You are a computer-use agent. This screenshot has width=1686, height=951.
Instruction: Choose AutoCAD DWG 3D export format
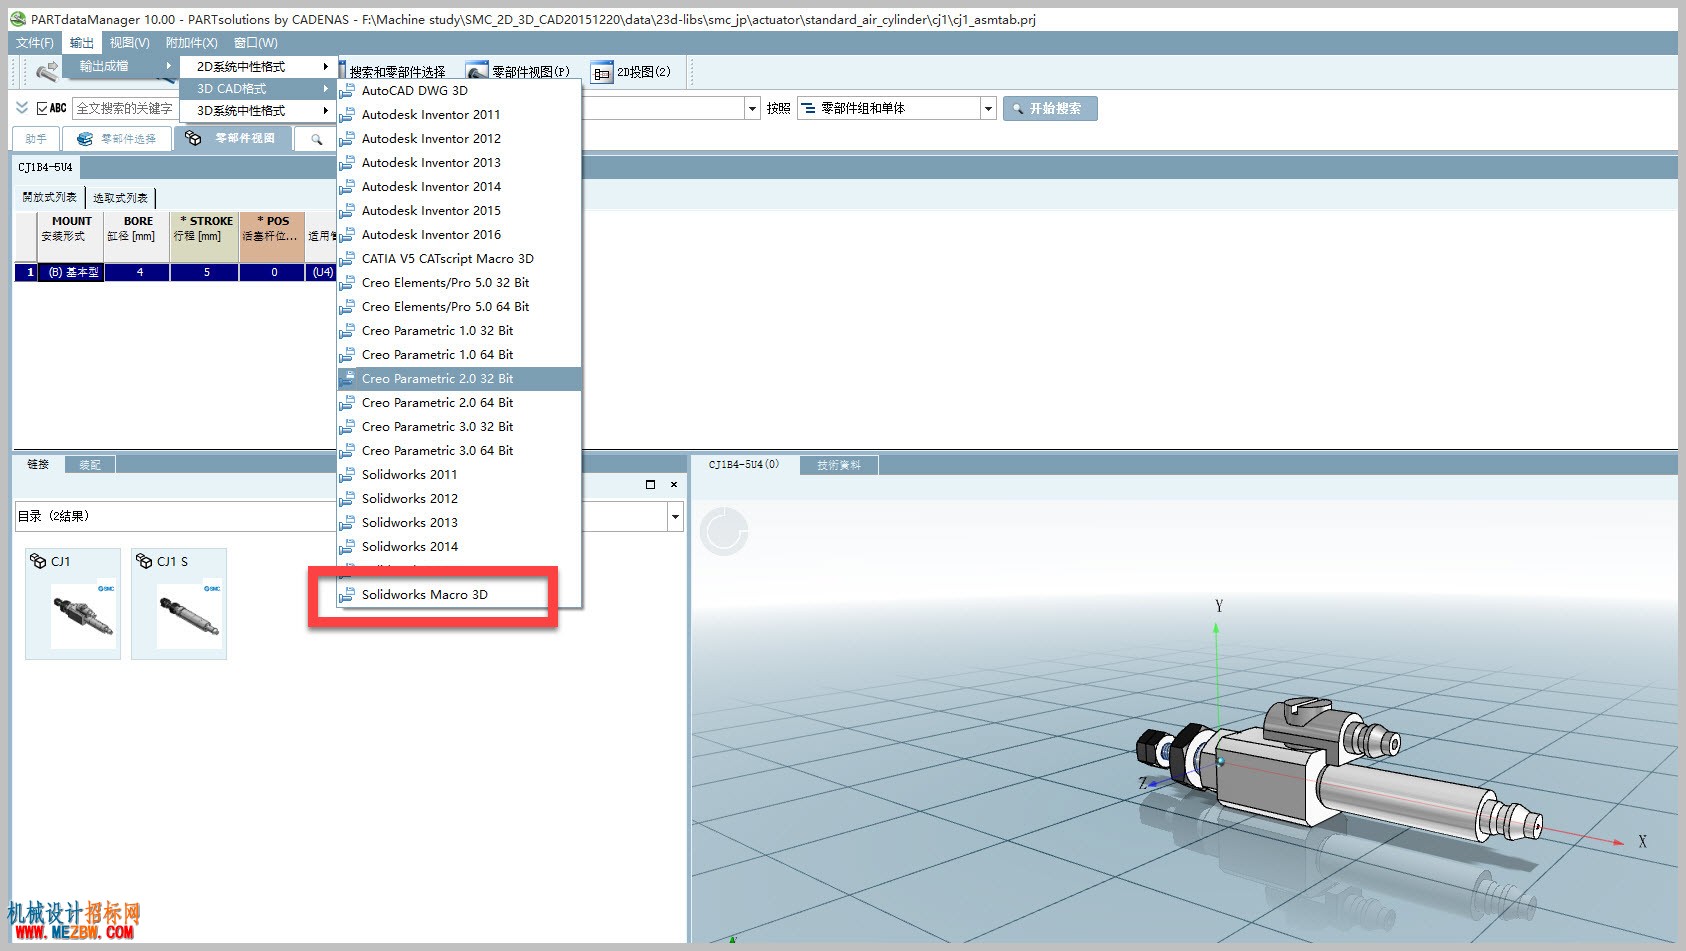coord(459,90)
